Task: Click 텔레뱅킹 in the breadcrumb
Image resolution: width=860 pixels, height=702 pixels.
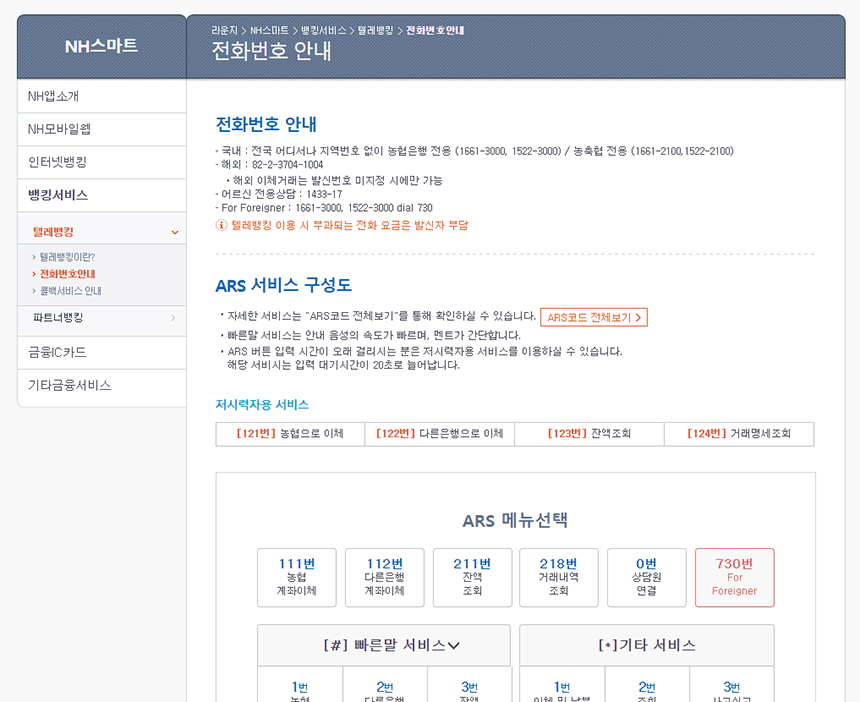Action: tap(376, 31)
